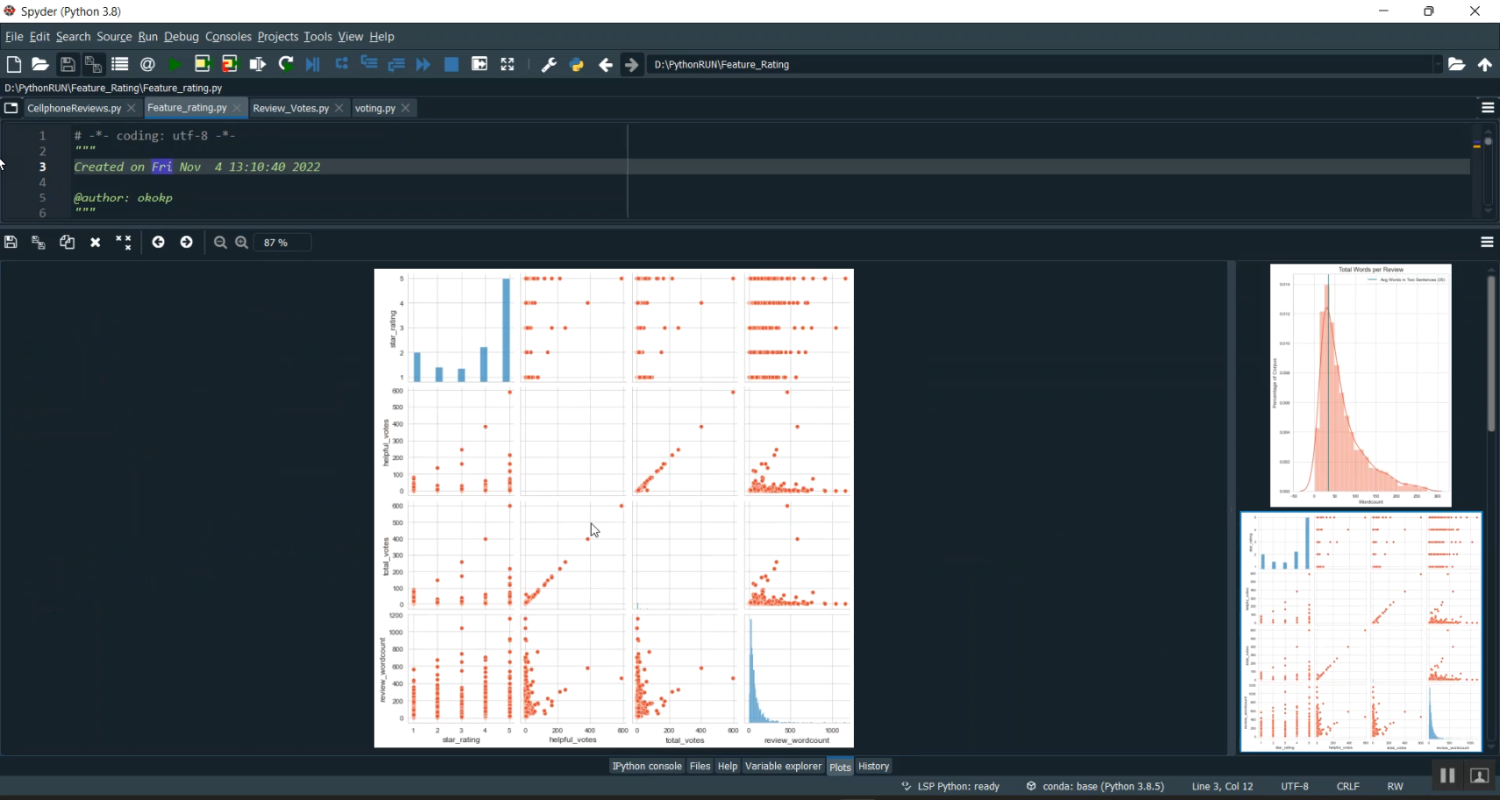Remove all plots from the pane

point(123,242)
